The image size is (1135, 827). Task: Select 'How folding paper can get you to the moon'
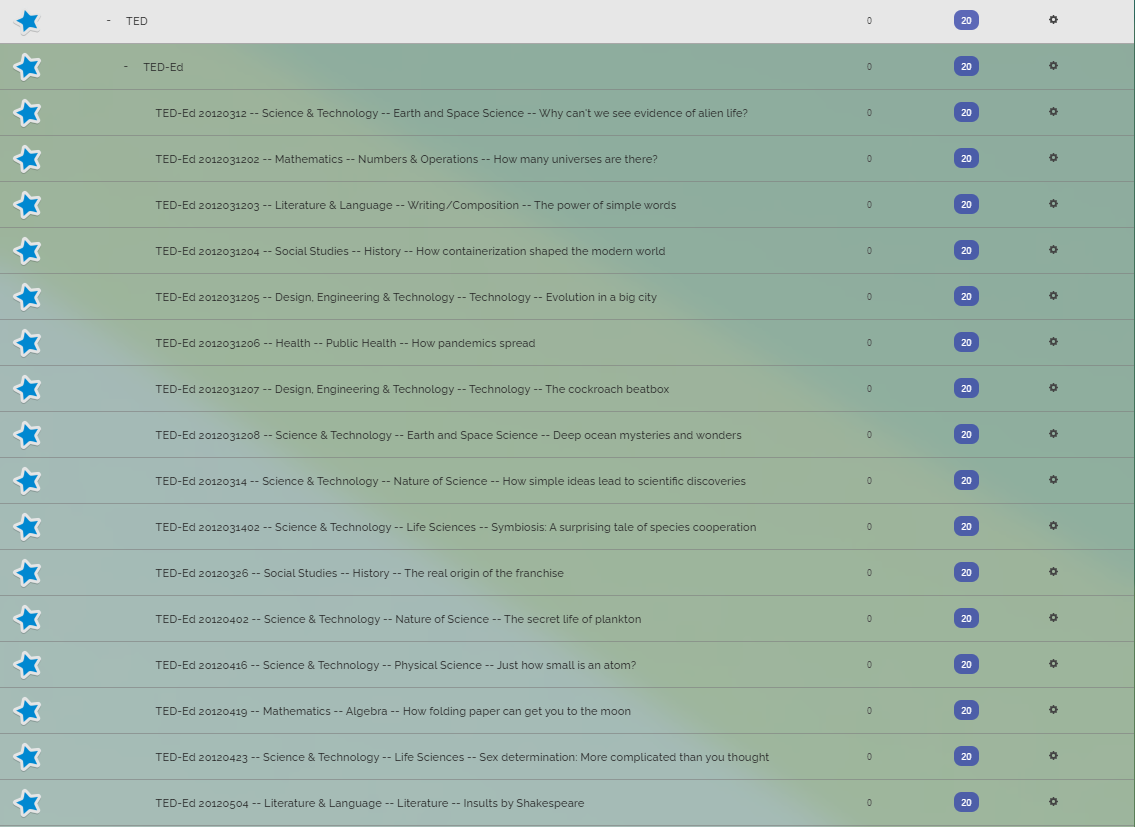(x=393, y=711)
